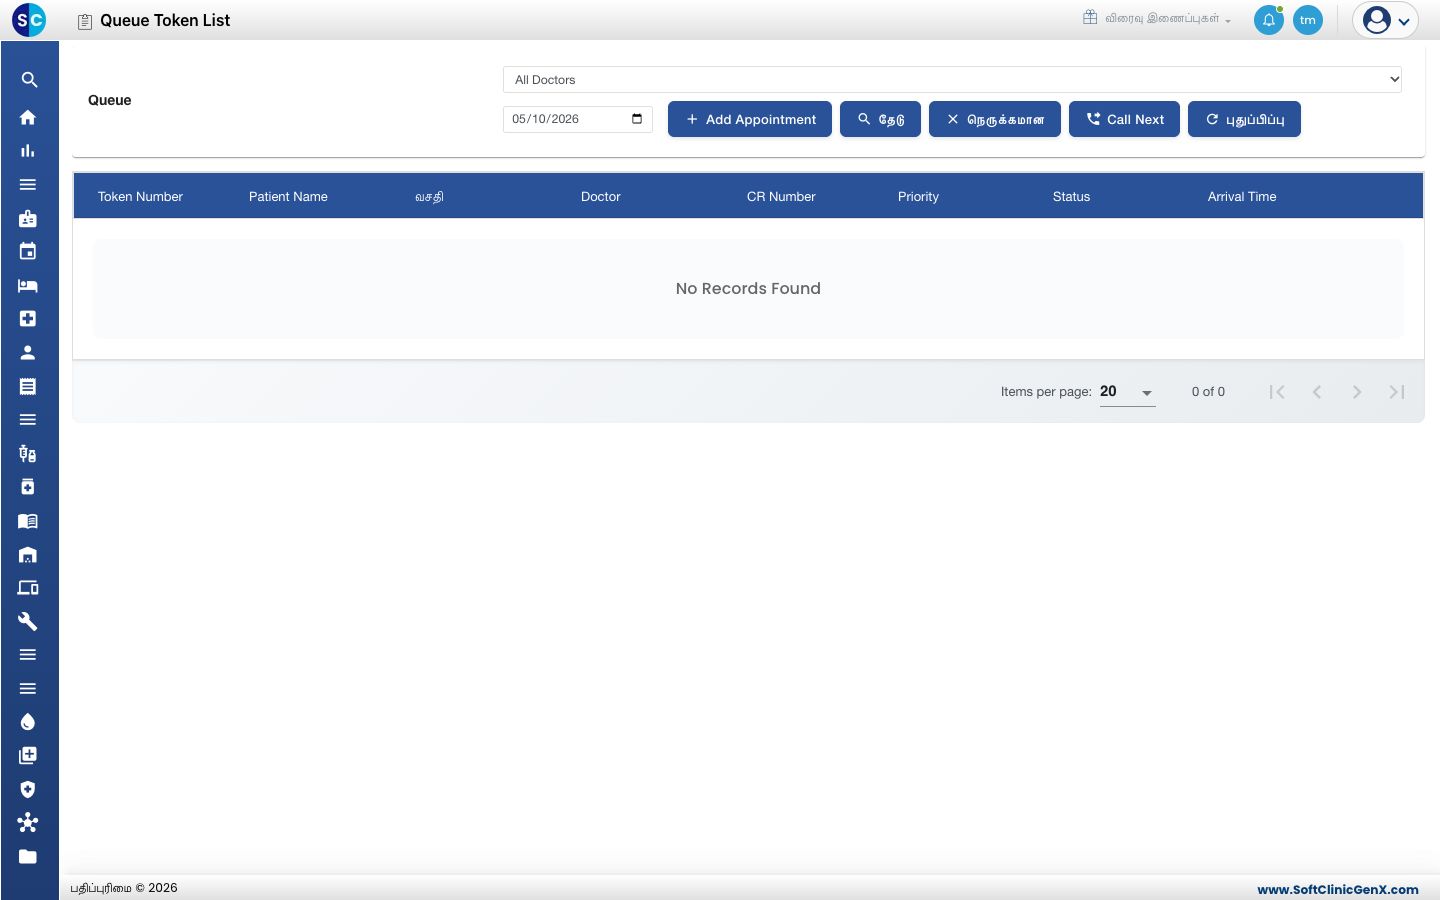
Task: Open the ID badge icon in sidebar
Action: click(28, 218)
